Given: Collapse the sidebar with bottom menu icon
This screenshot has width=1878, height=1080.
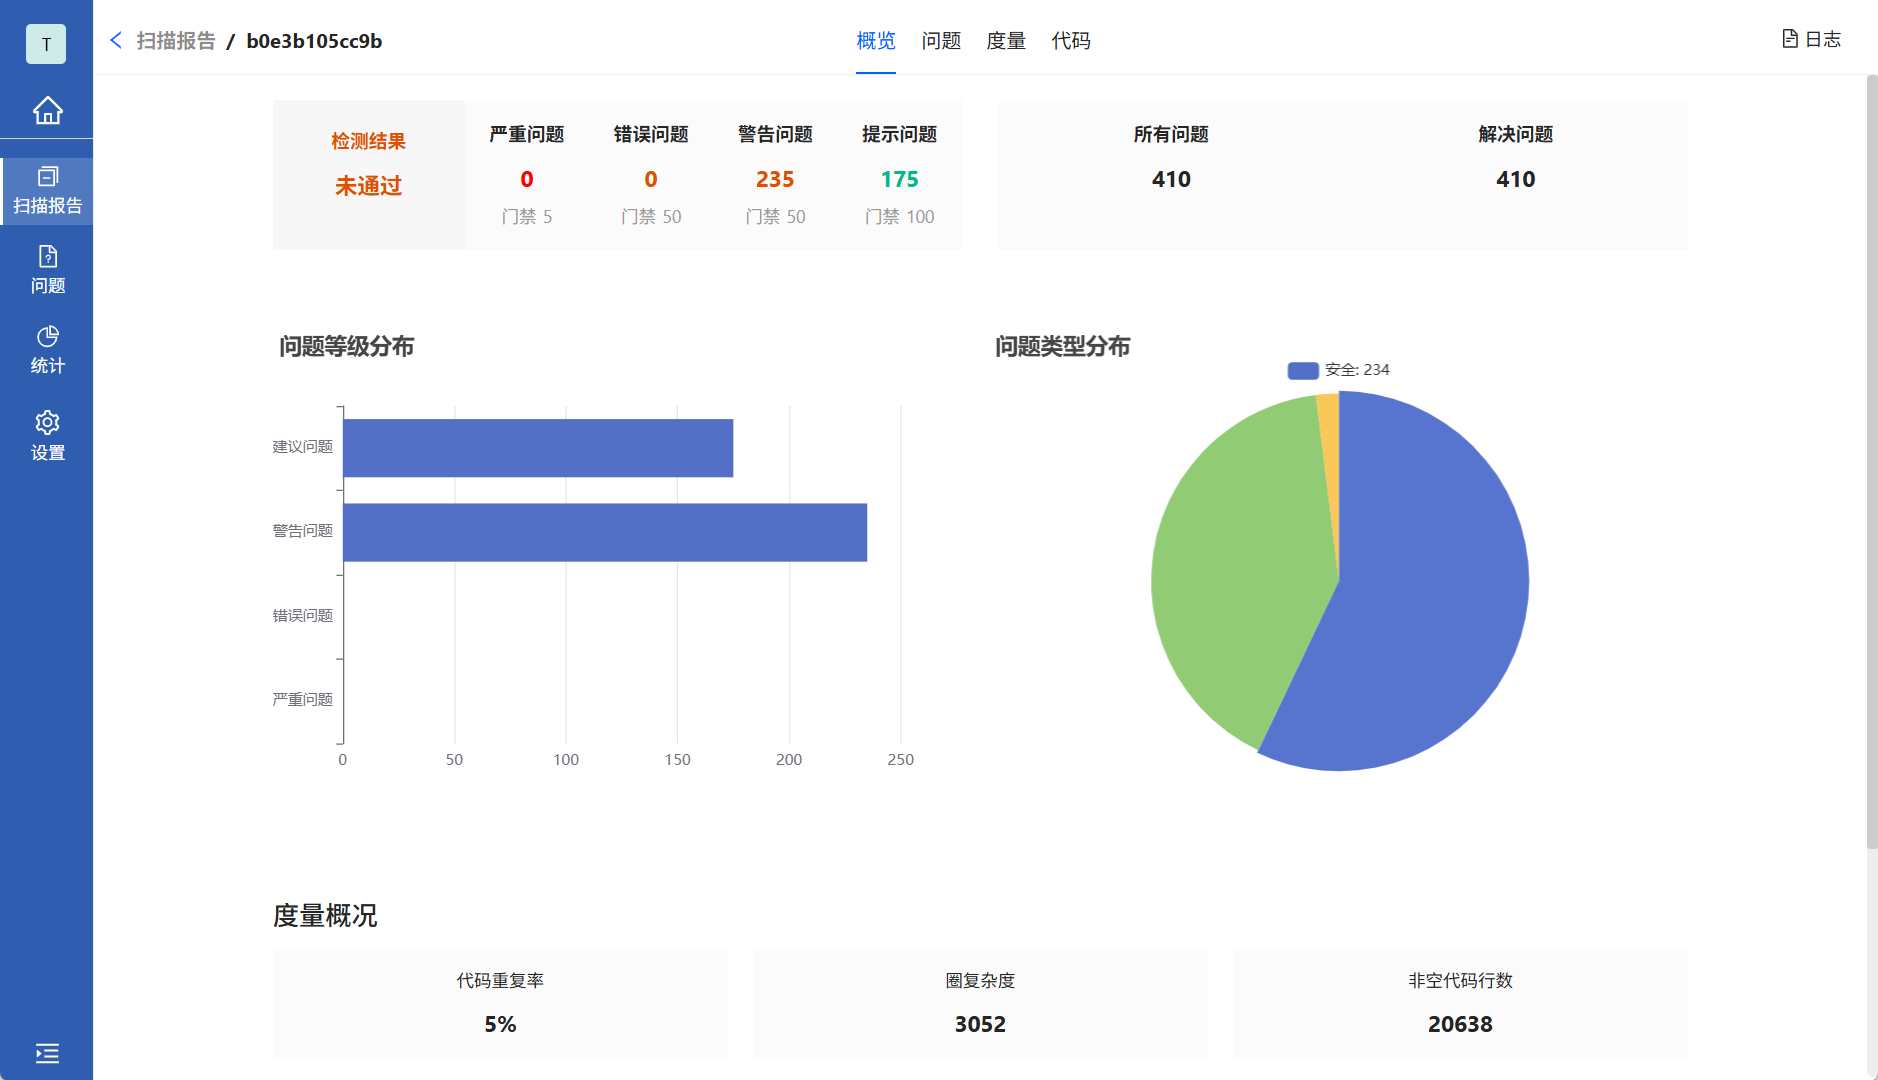Looking at the screenshot, I should point(47,1053).
